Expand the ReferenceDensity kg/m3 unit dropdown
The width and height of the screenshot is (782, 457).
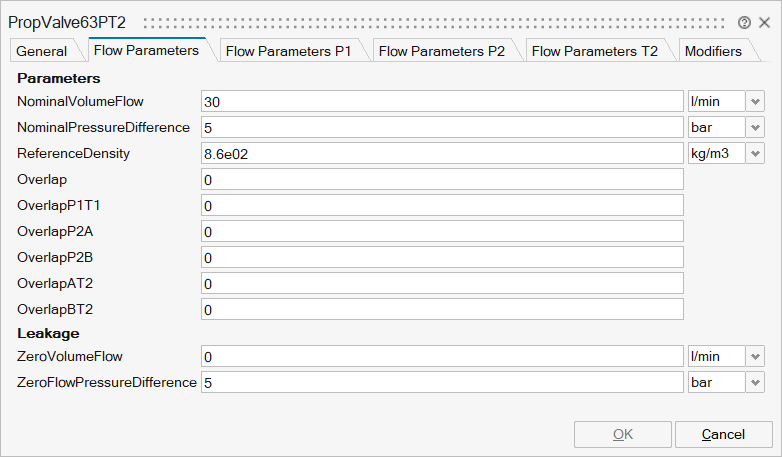pos(755,153)
